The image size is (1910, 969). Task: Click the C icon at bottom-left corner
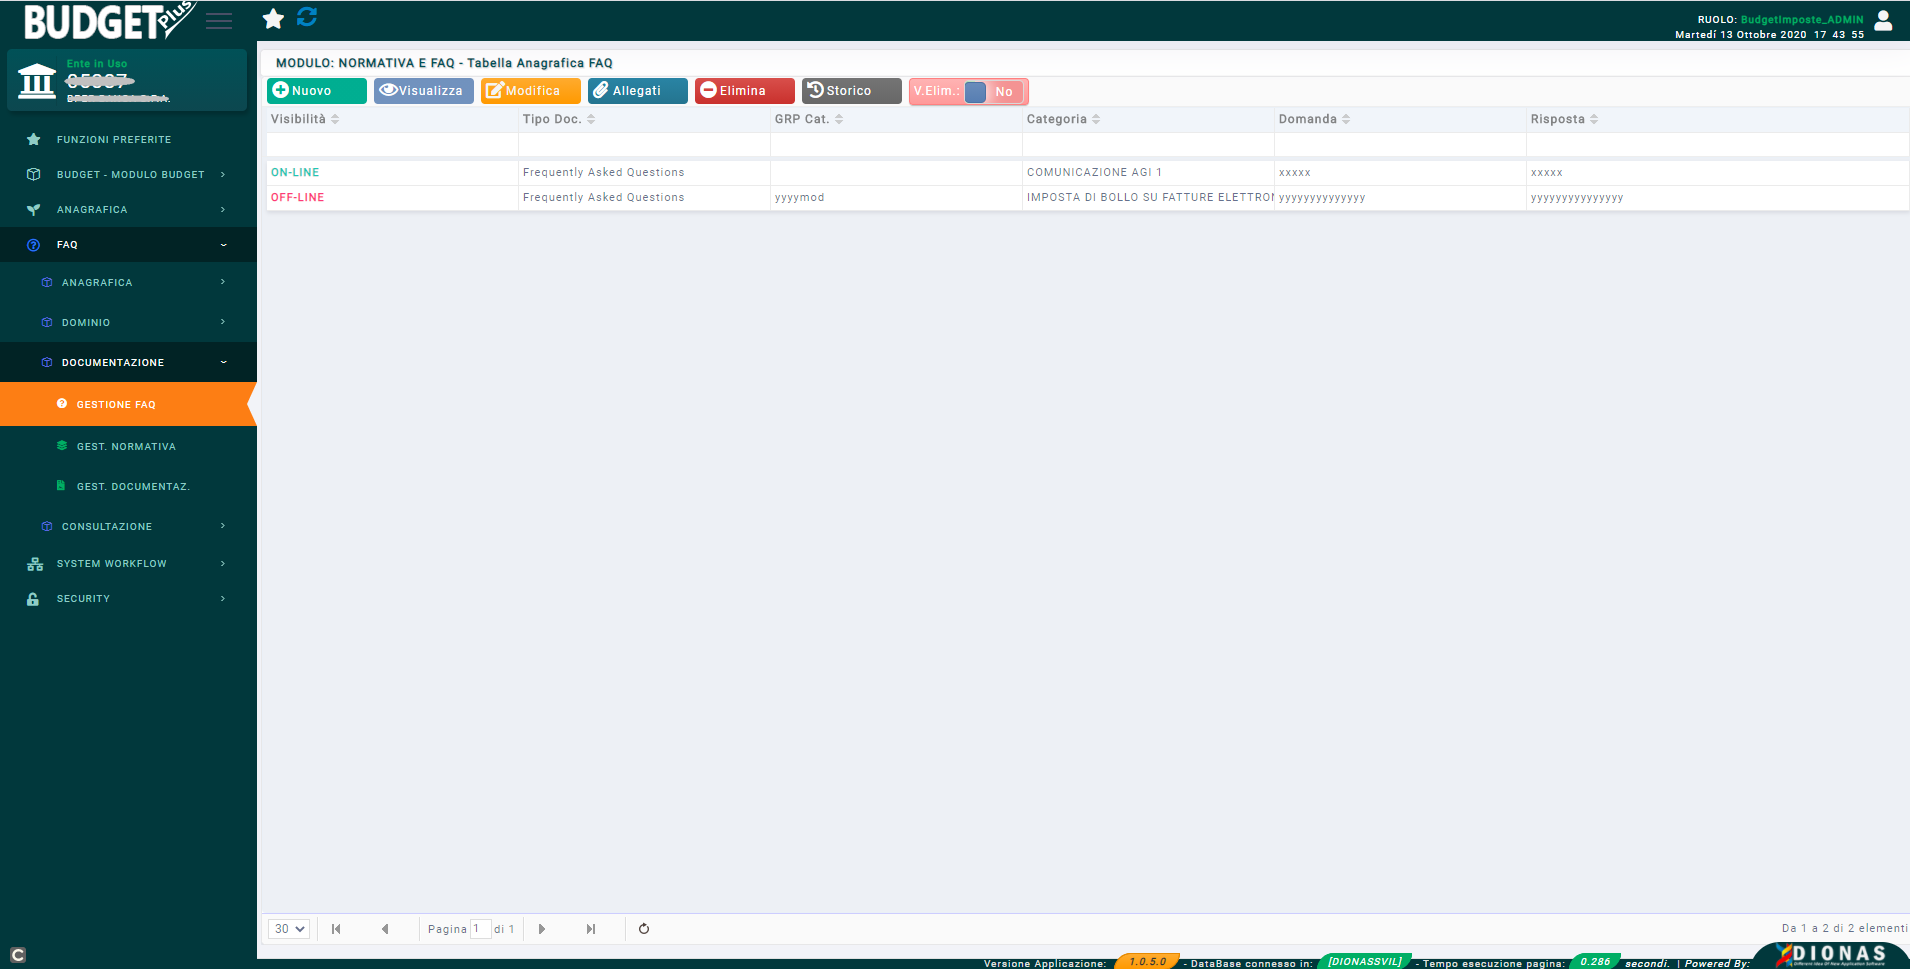click(x=17, y=955)
